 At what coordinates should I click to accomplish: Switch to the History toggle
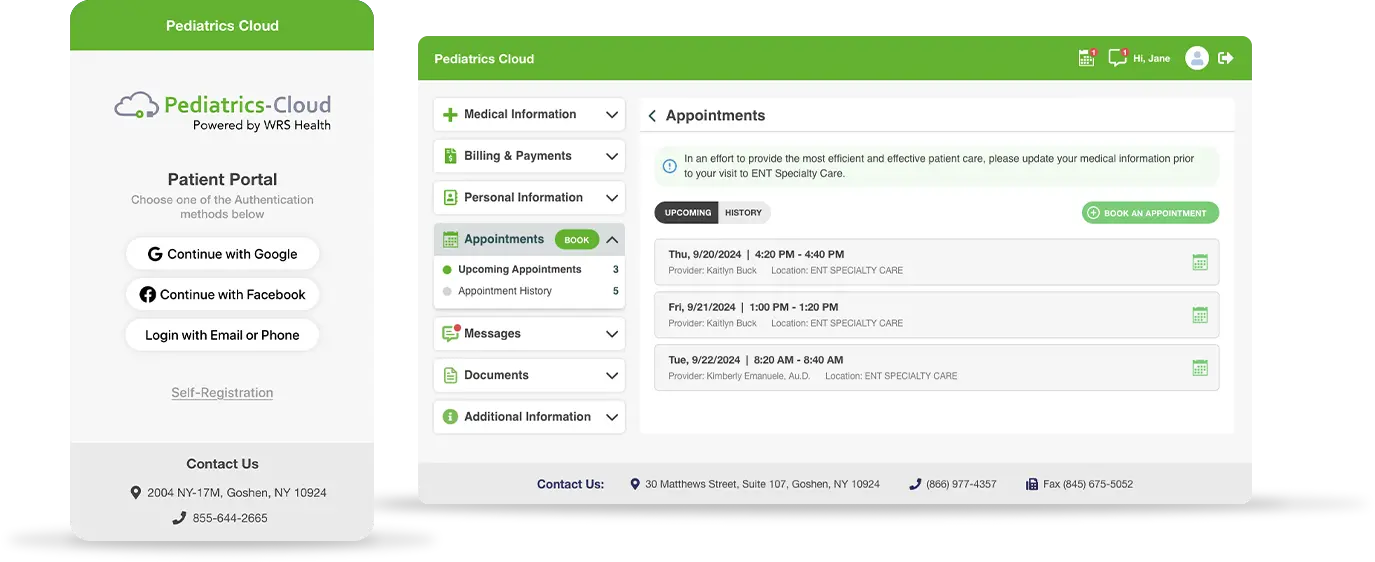click(x=743, y=212)
